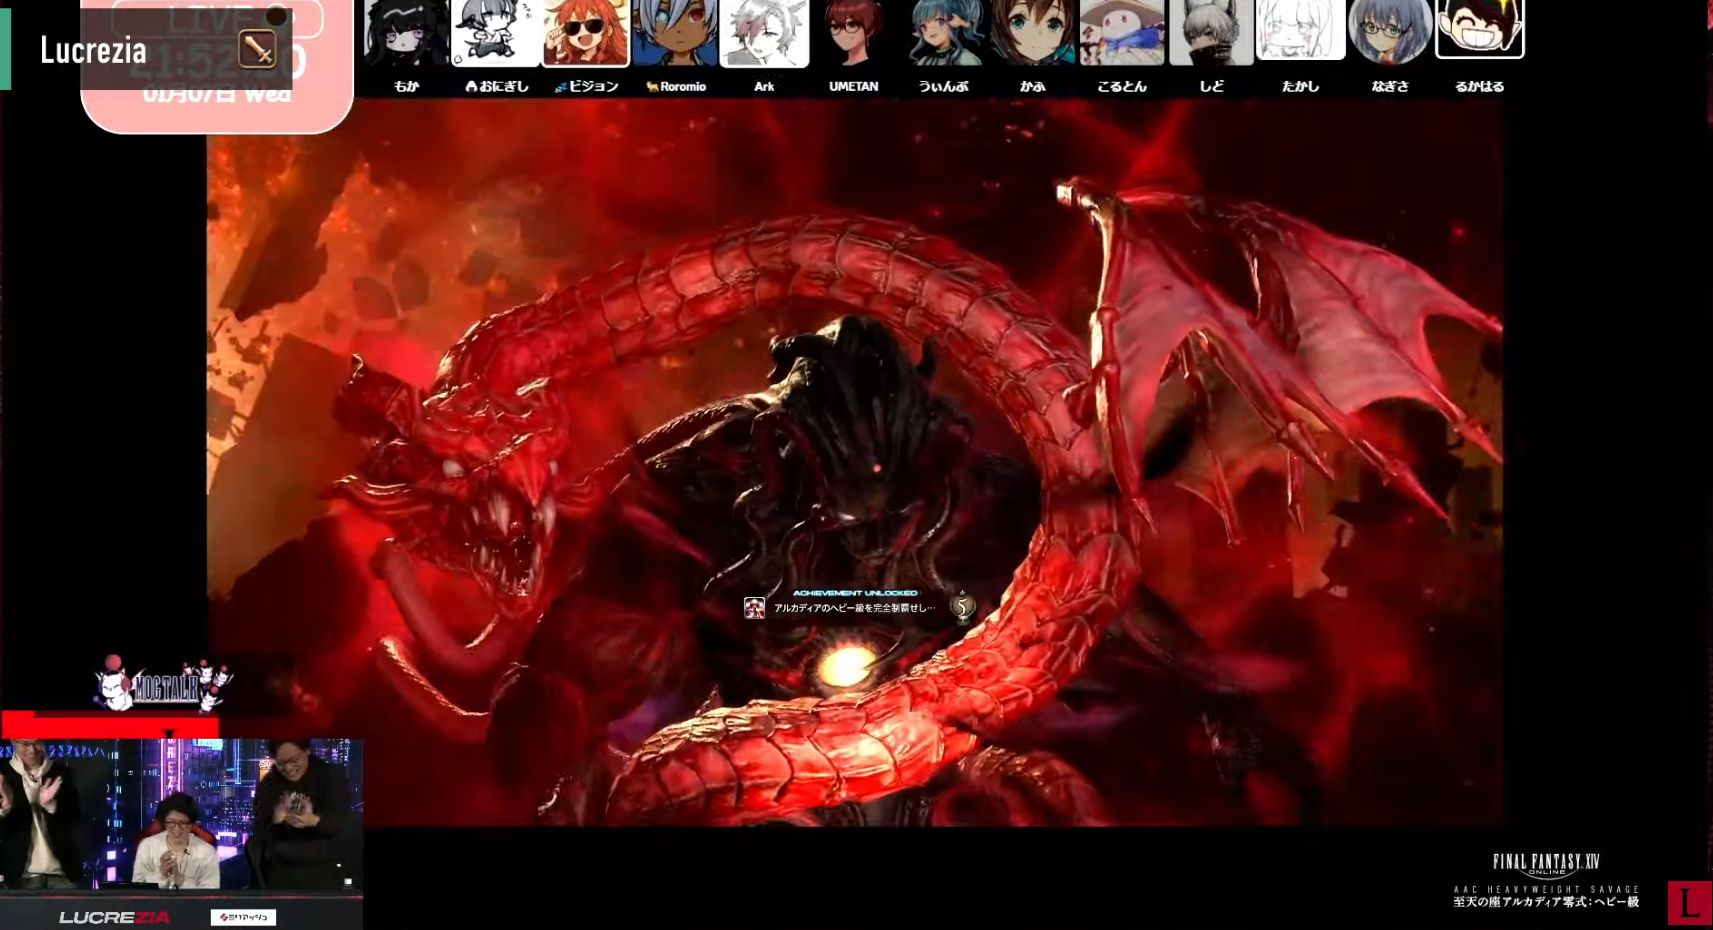Click the おにぎし name label
Image resolution: width=1713 pixels, height=930 pixels.
(x=497, y=86)
